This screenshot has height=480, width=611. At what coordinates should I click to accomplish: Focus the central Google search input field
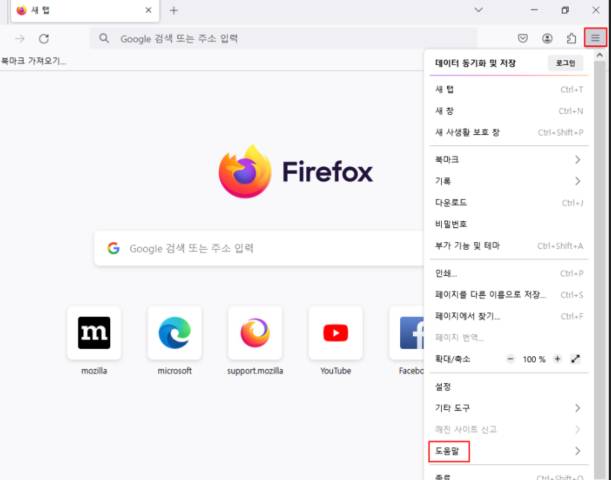pyautogui.click(x=259, y=248)
